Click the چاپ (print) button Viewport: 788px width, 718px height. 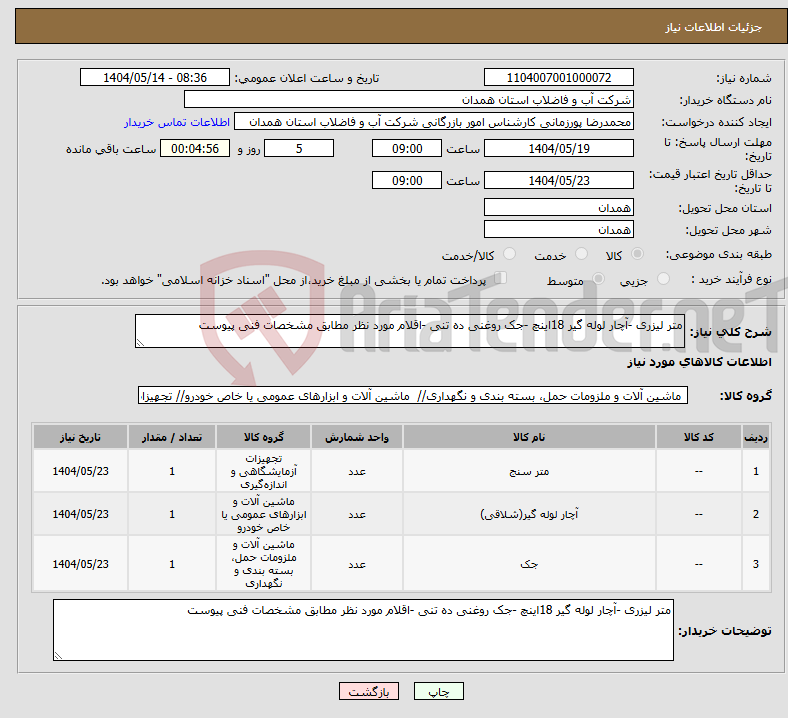coord(438,691)
